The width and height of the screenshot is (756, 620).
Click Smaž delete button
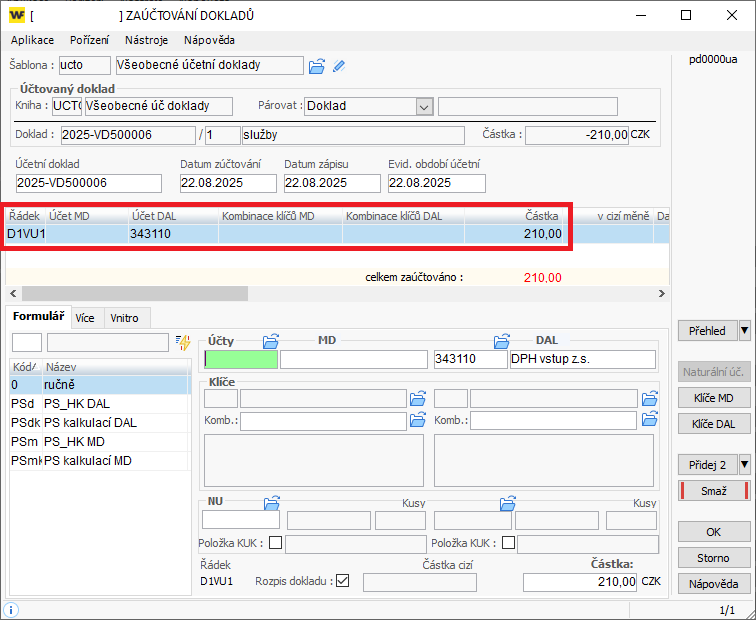click(714, 491)
